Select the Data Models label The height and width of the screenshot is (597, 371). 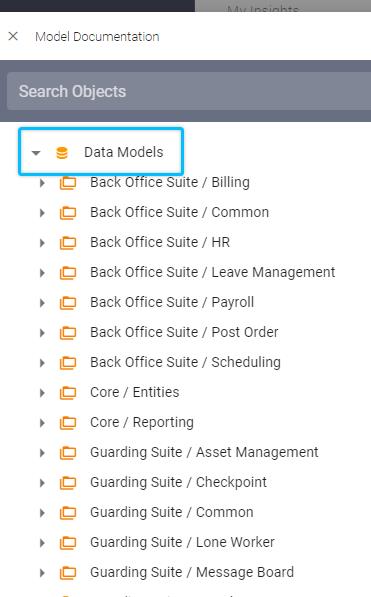123,152
